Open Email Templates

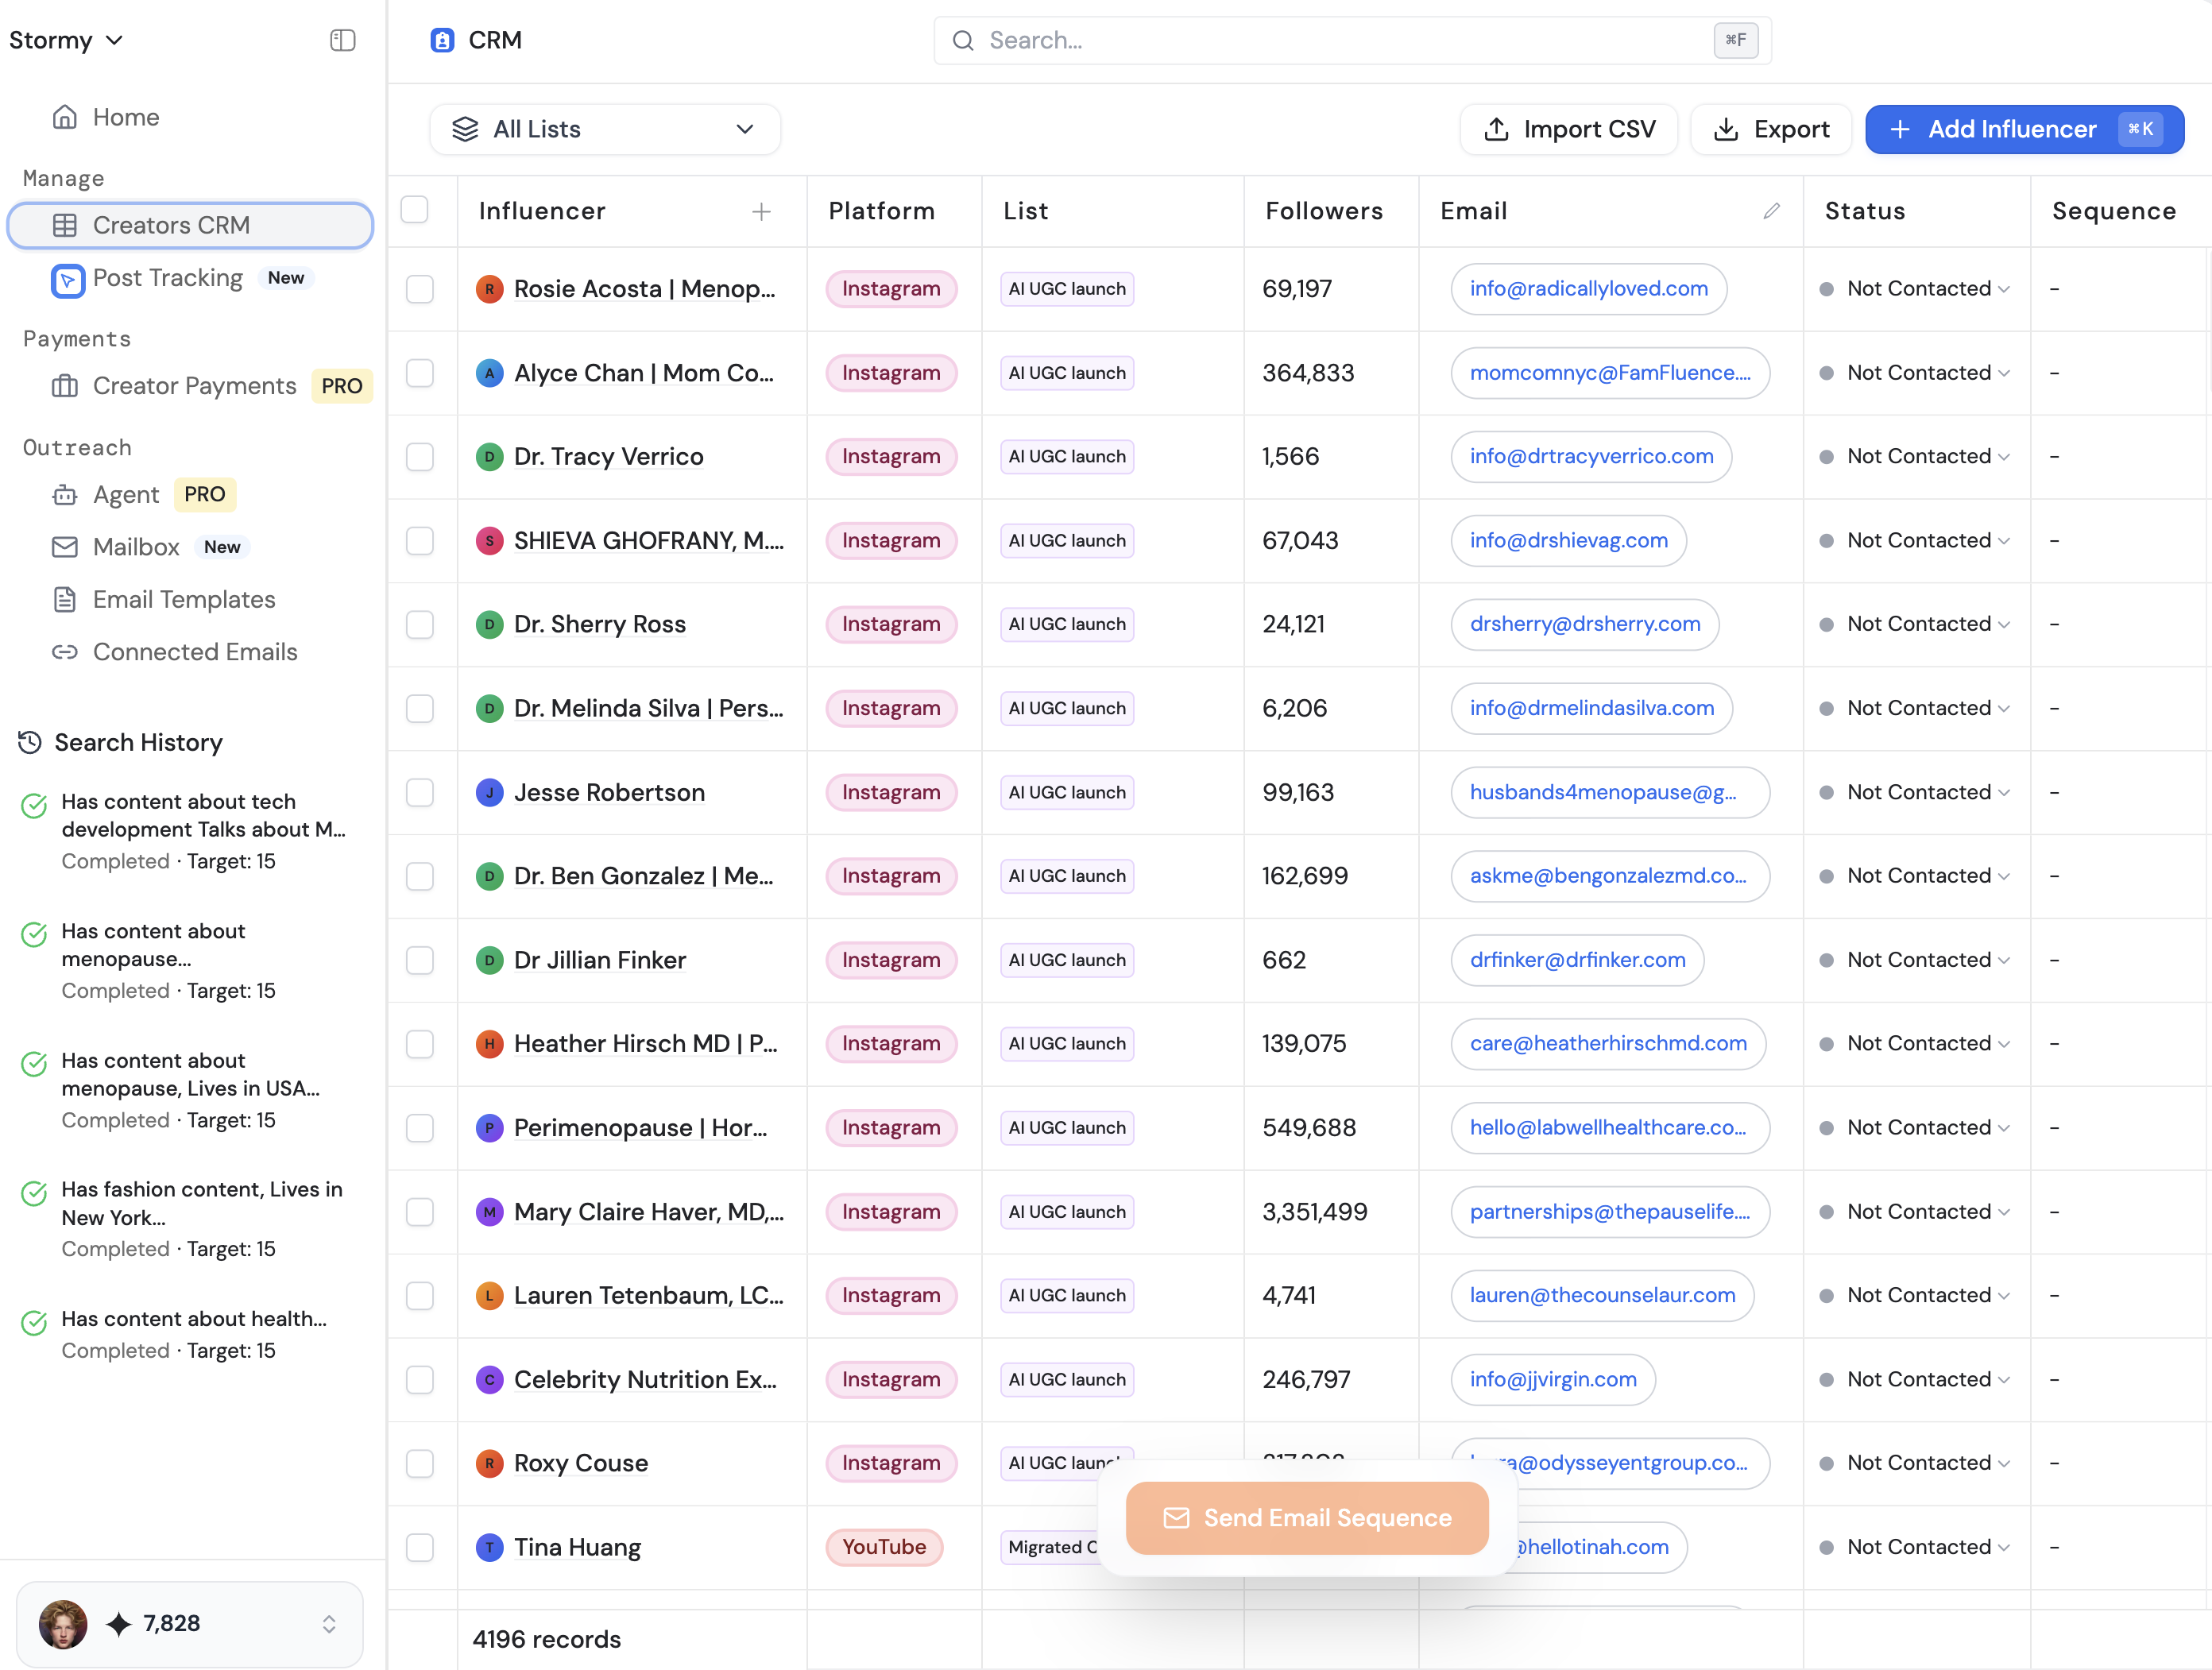click(184, 599)
